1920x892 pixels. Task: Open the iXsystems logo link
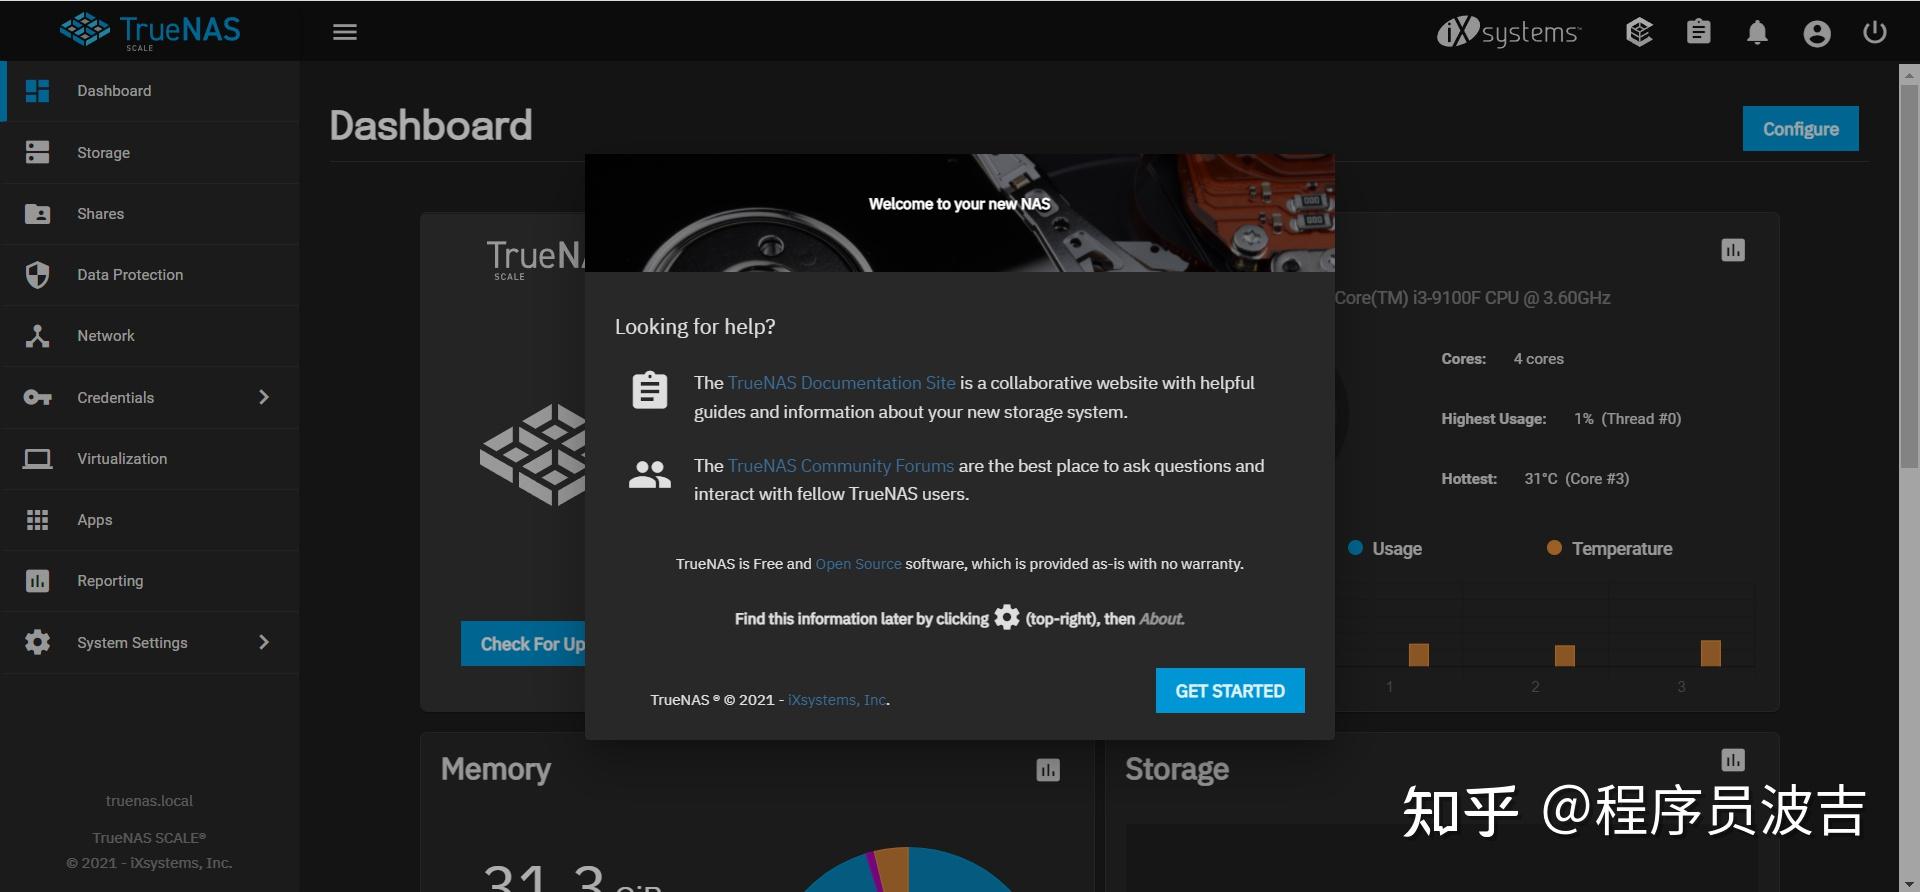pos(1509,32)
